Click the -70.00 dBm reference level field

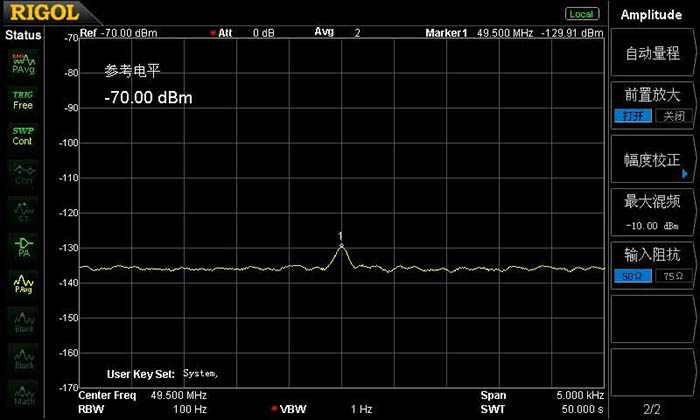point(149,98)
